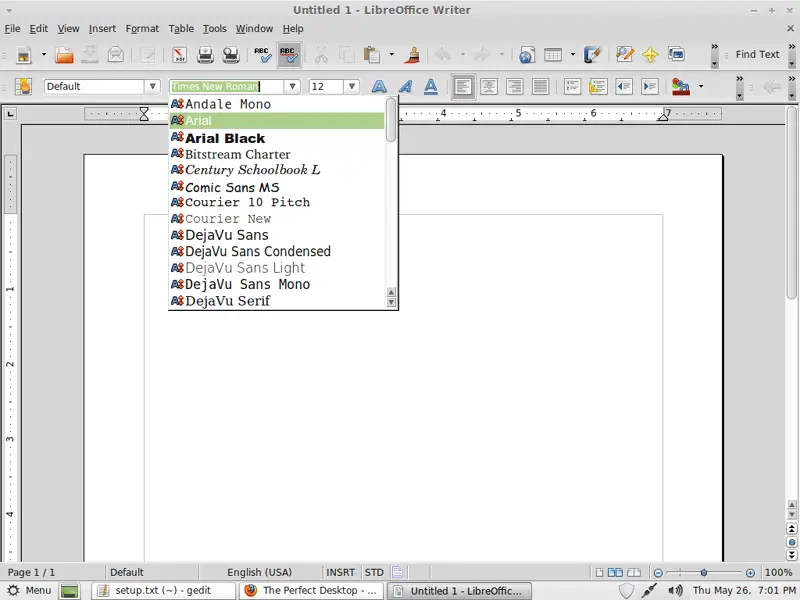The height and width of the screenshot is (600, 800).
Task: Choose Courier New font
Action: [277, 218]
